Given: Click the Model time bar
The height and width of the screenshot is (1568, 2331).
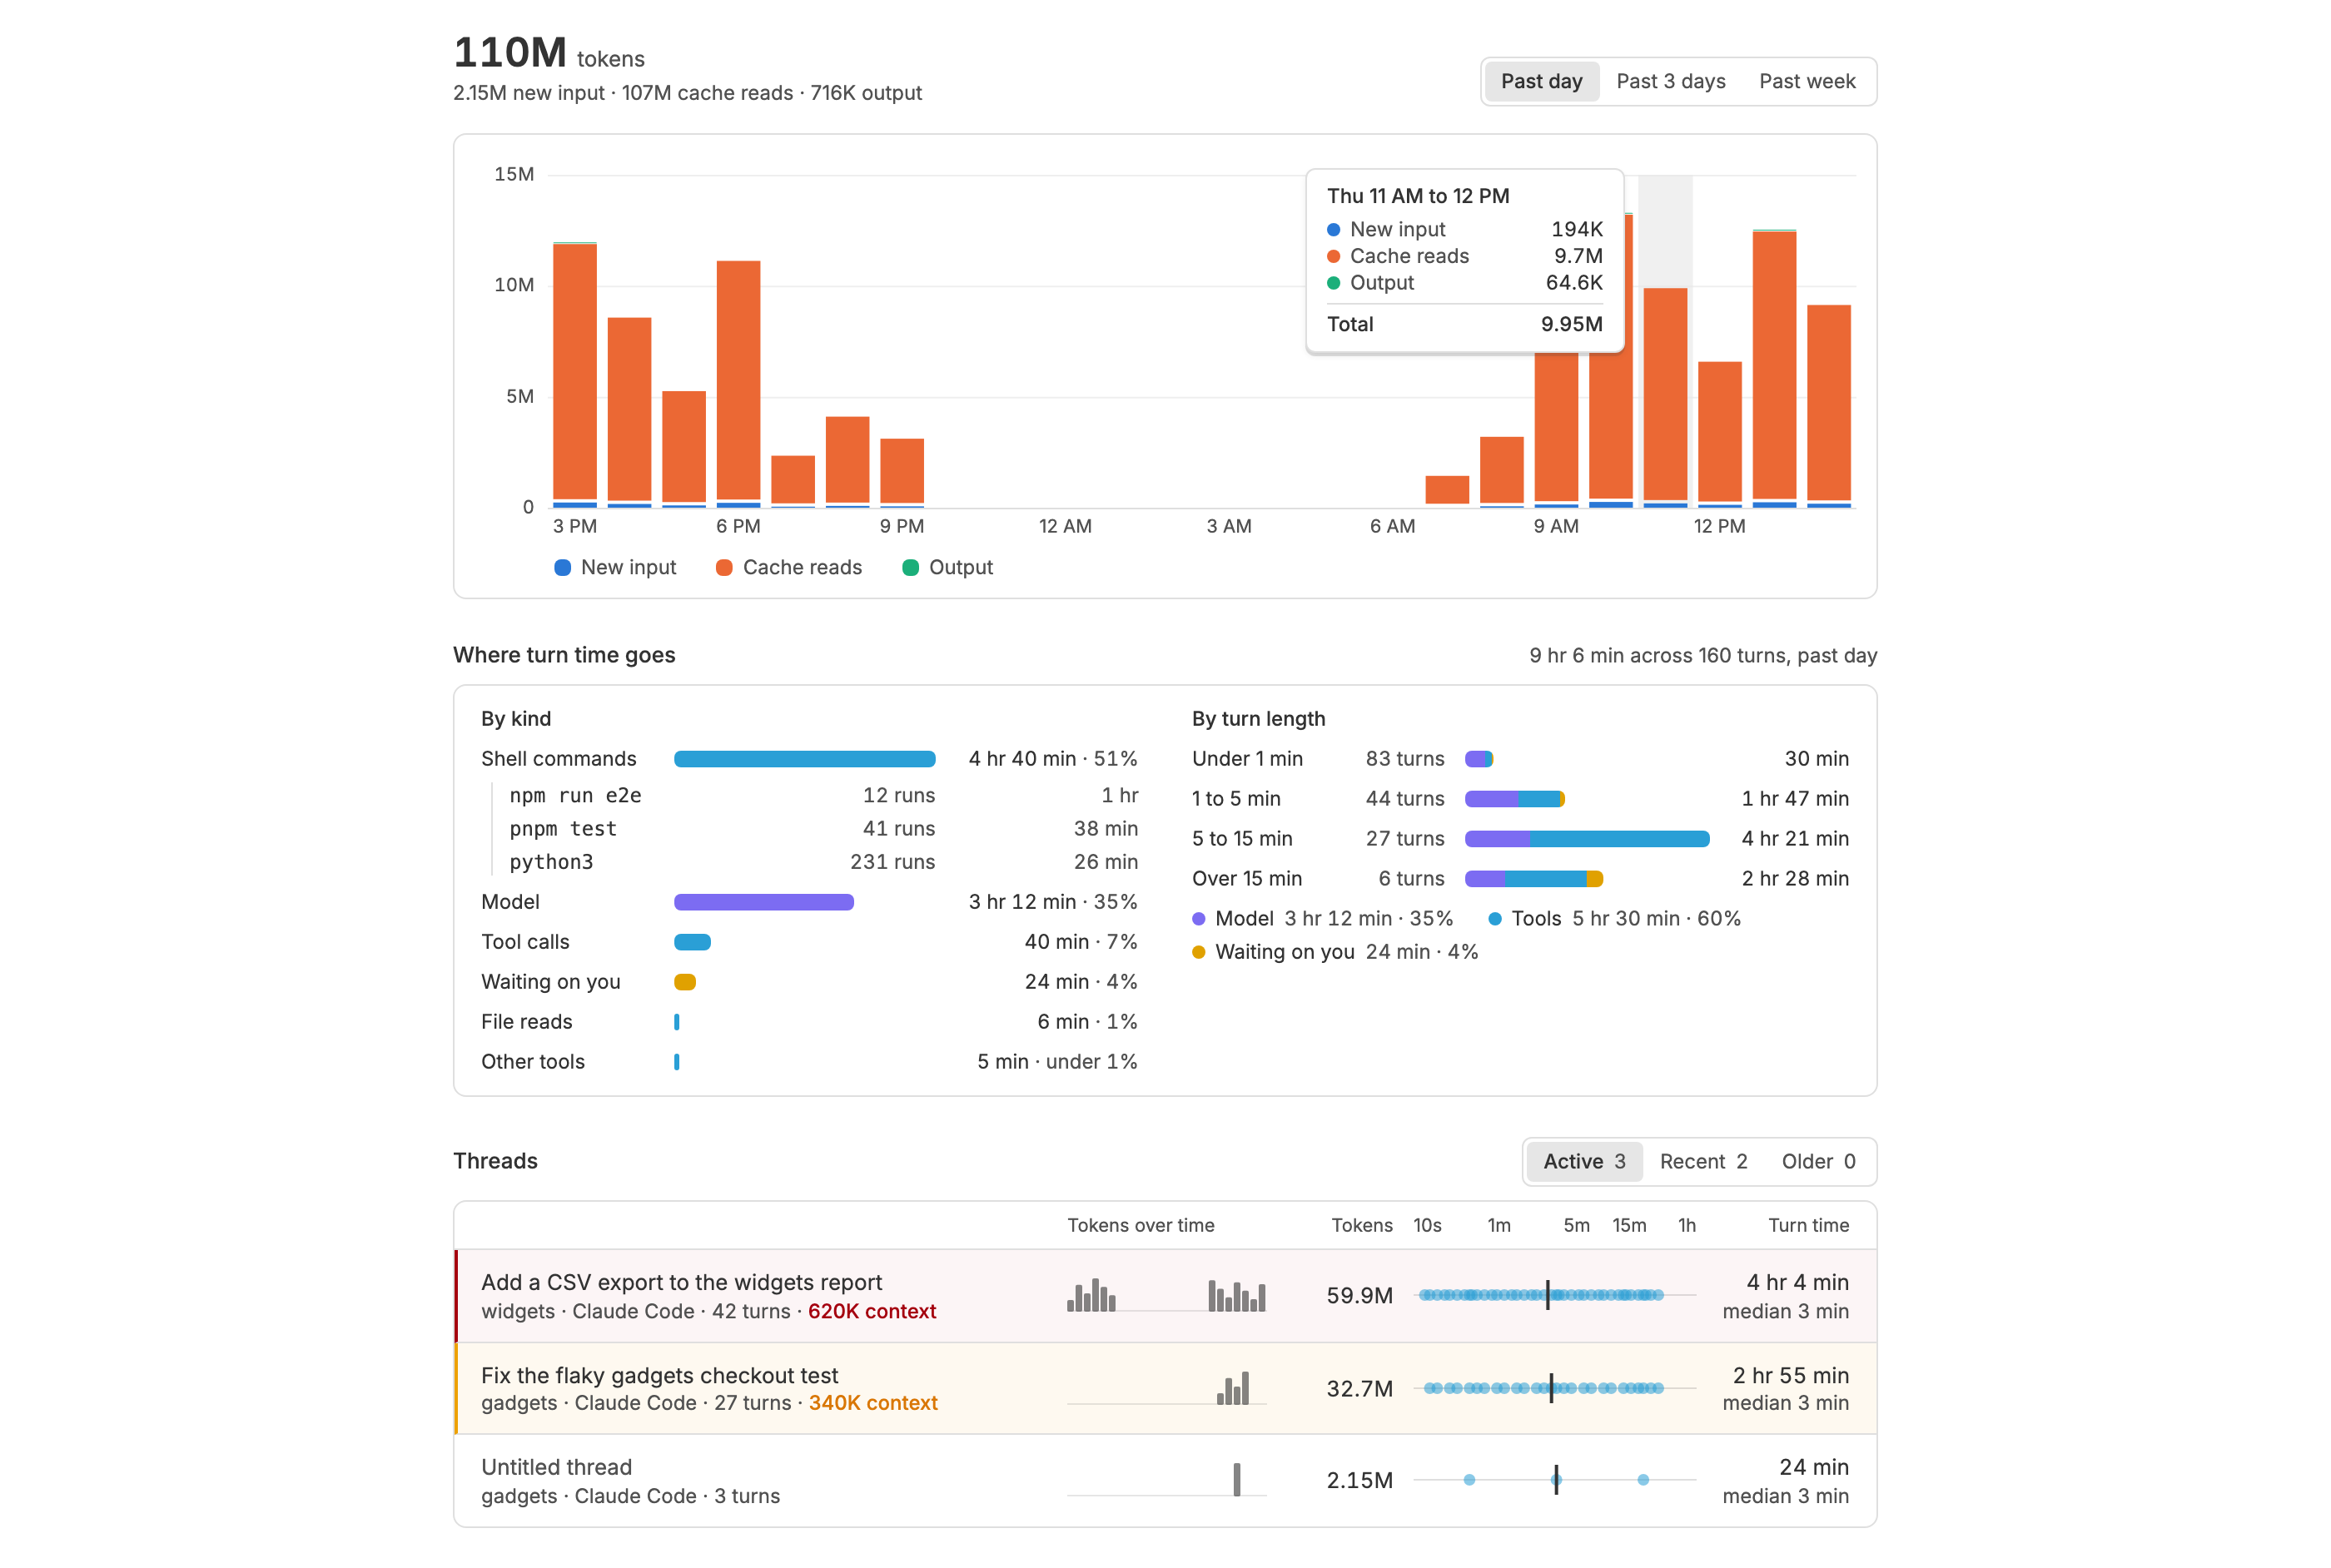Looking at the screenshot, I should point(763,902).
